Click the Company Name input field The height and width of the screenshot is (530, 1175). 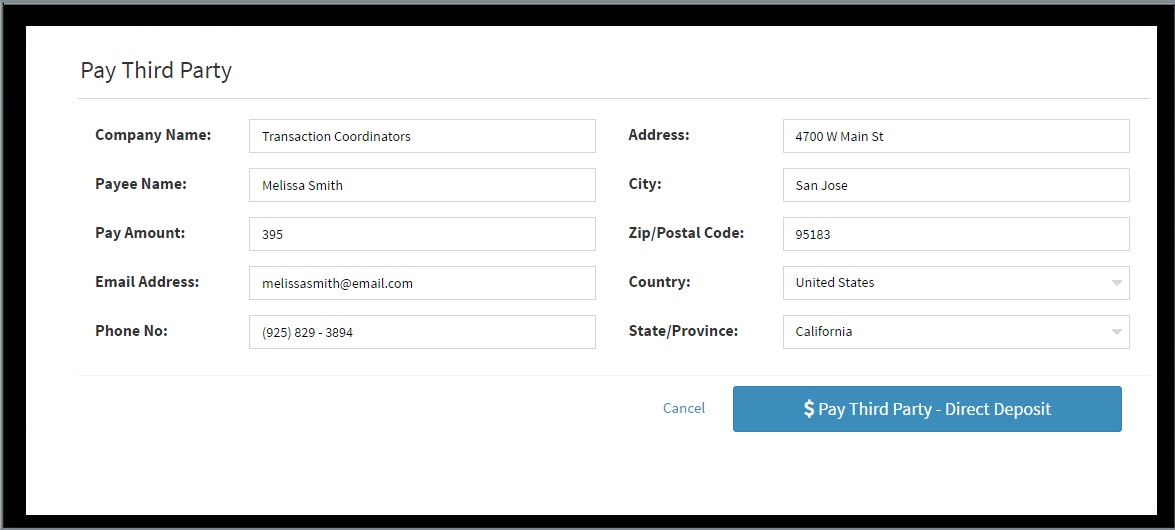coord(423,136)
